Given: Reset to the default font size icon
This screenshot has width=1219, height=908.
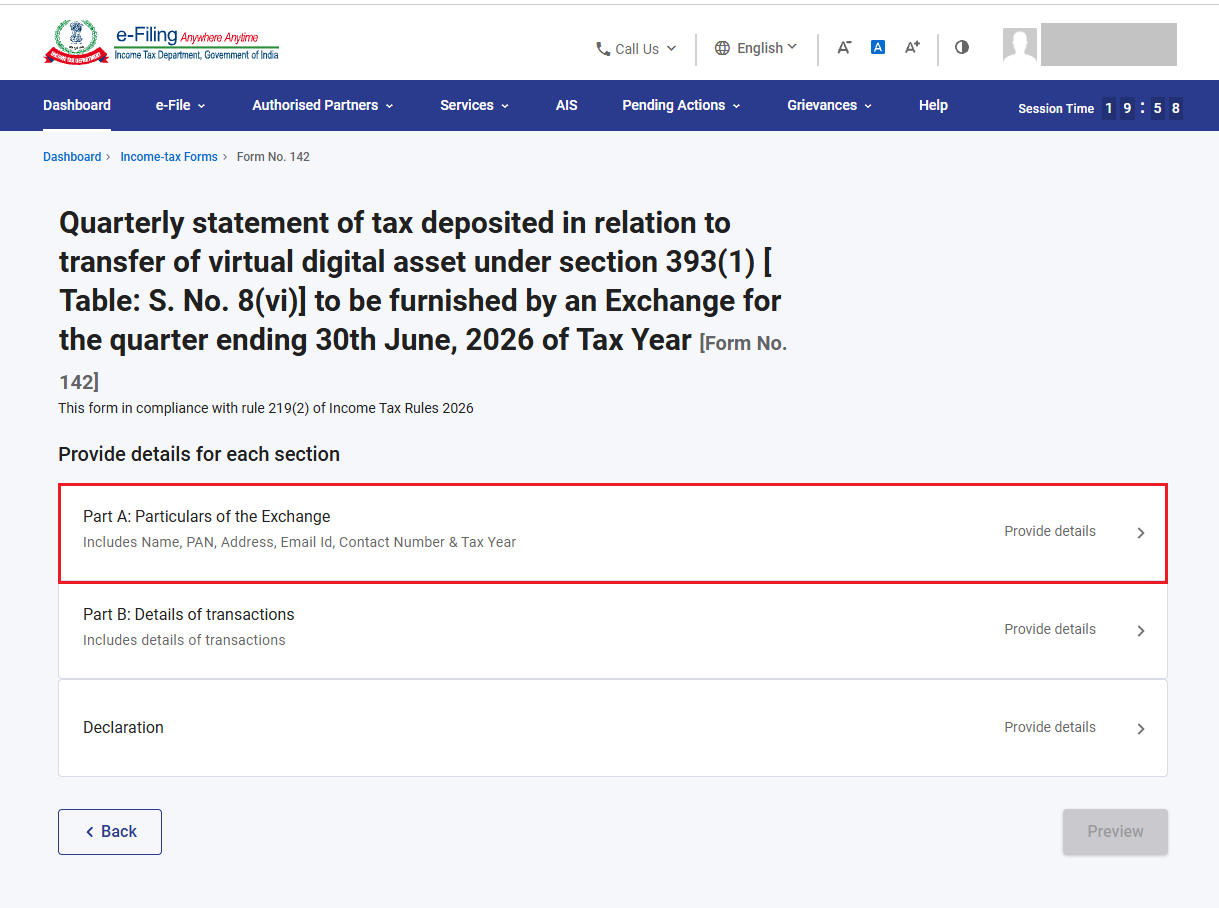Looking at the screenshot, I should (x=878, y=47).
